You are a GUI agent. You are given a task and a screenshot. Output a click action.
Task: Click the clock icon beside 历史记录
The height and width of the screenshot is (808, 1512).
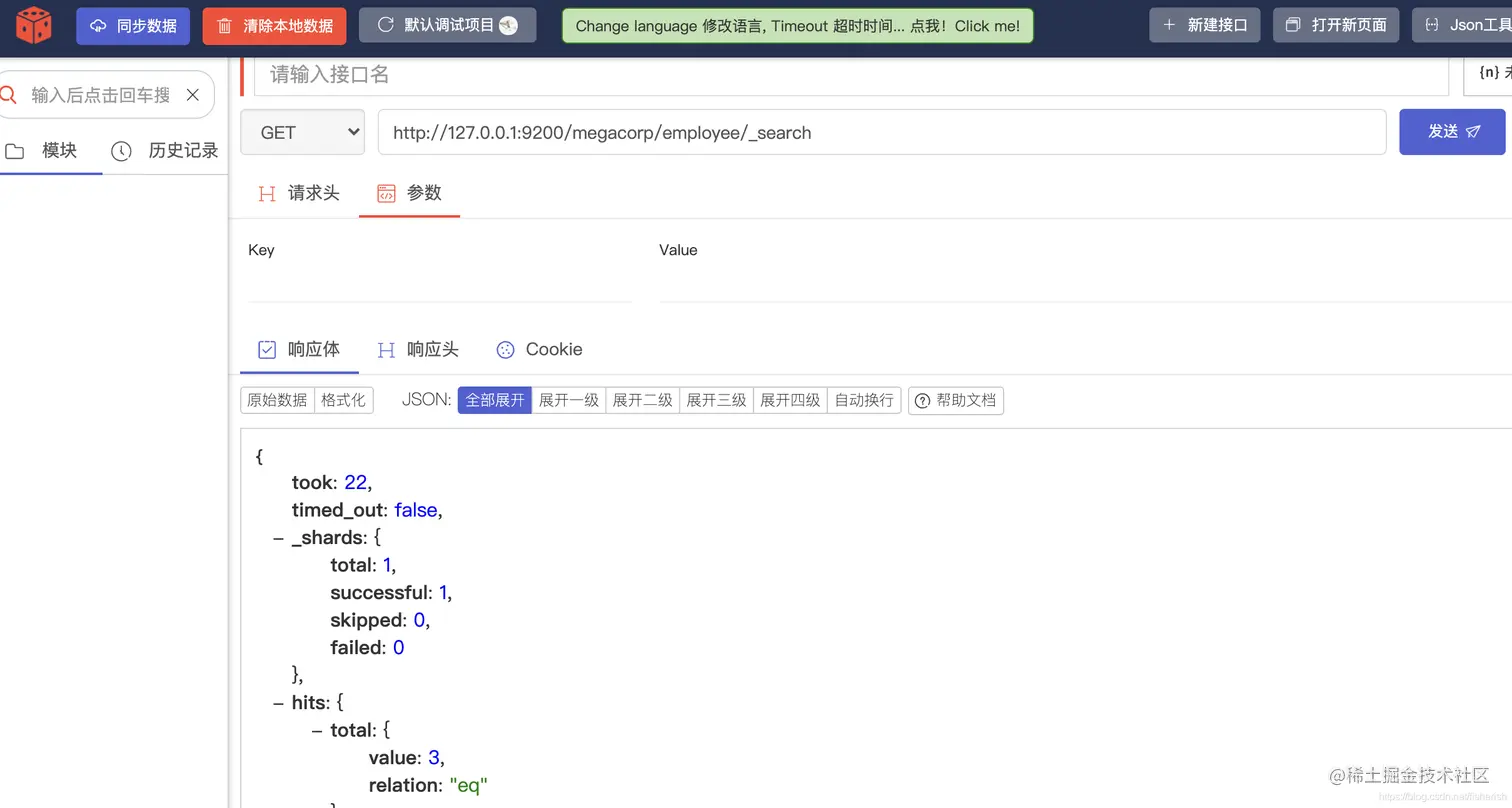pyautogui.click(x=121, y=151)
